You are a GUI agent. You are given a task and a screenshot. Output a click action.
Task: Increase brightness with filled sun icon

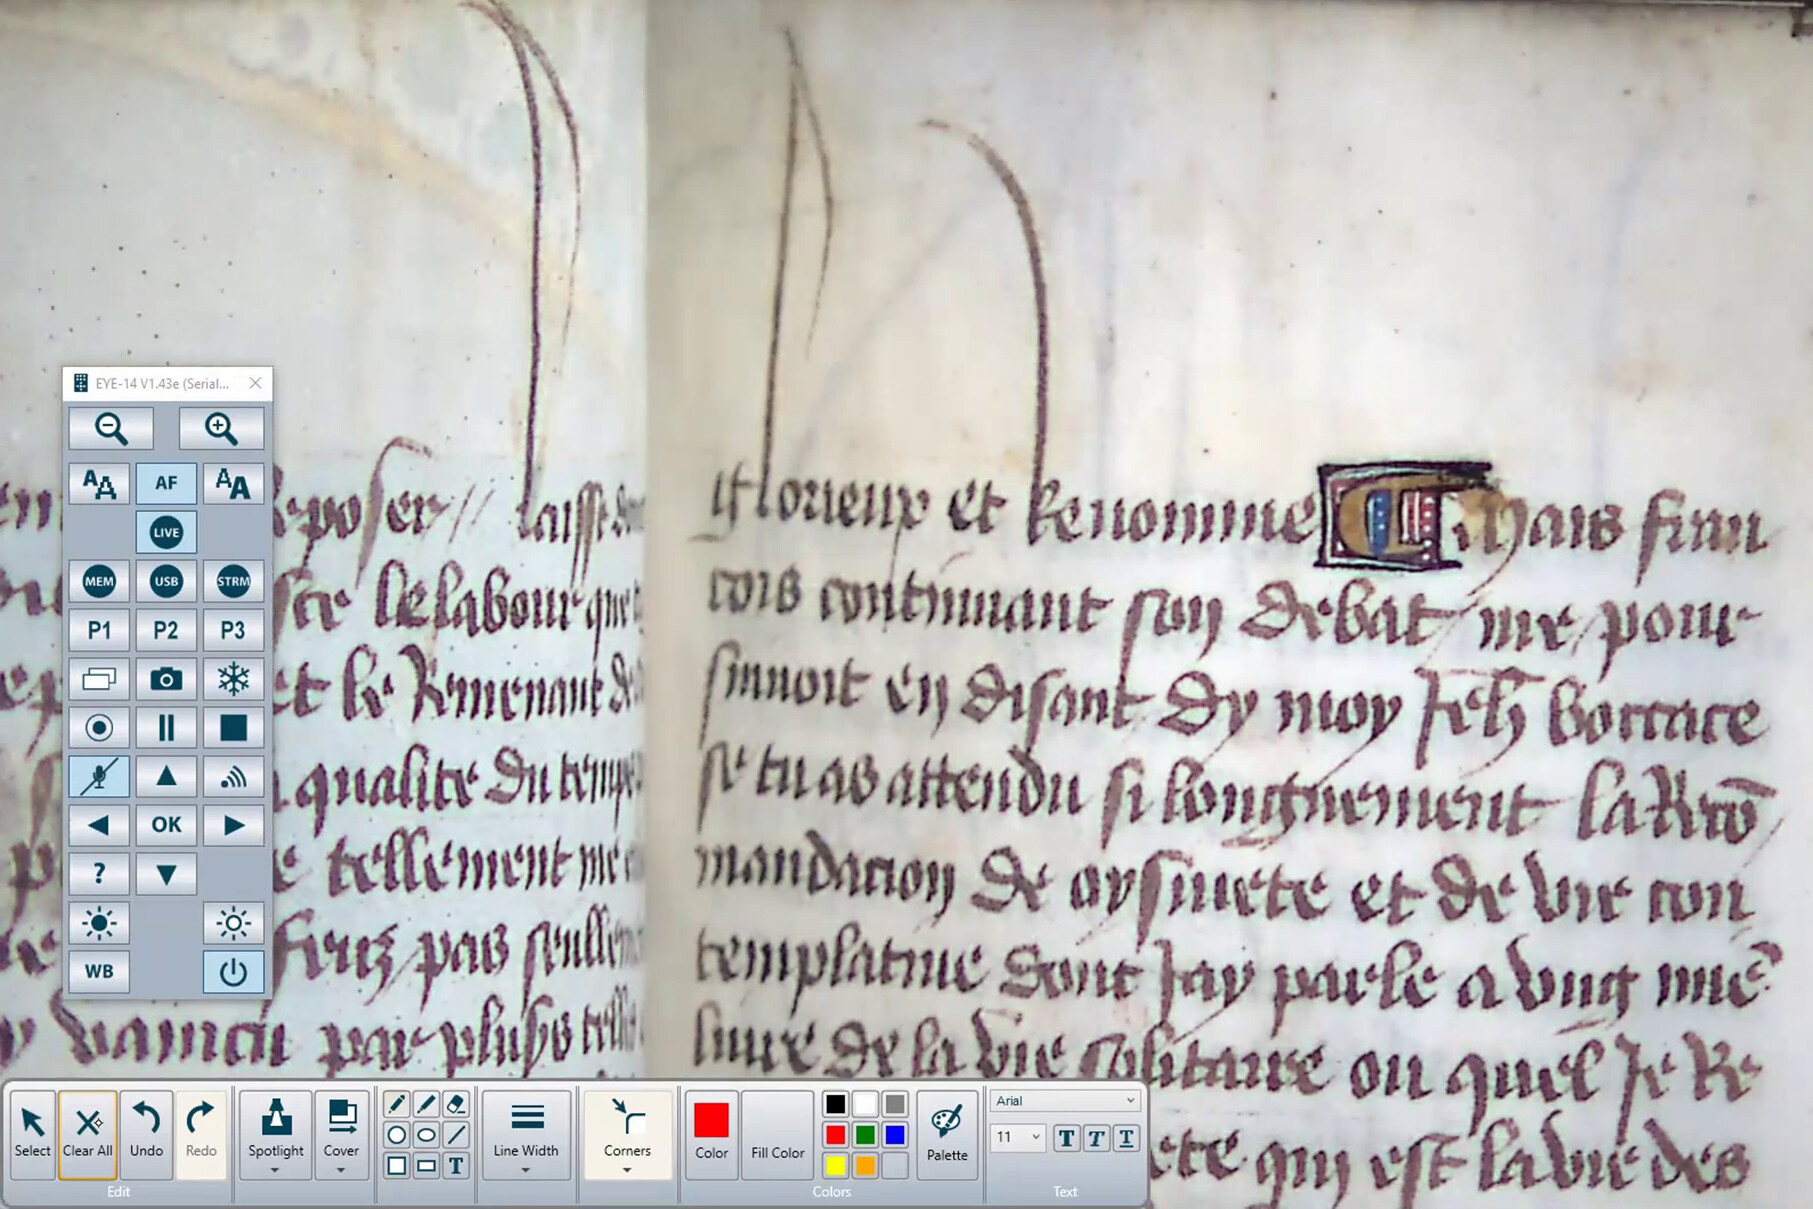(99, 922)
